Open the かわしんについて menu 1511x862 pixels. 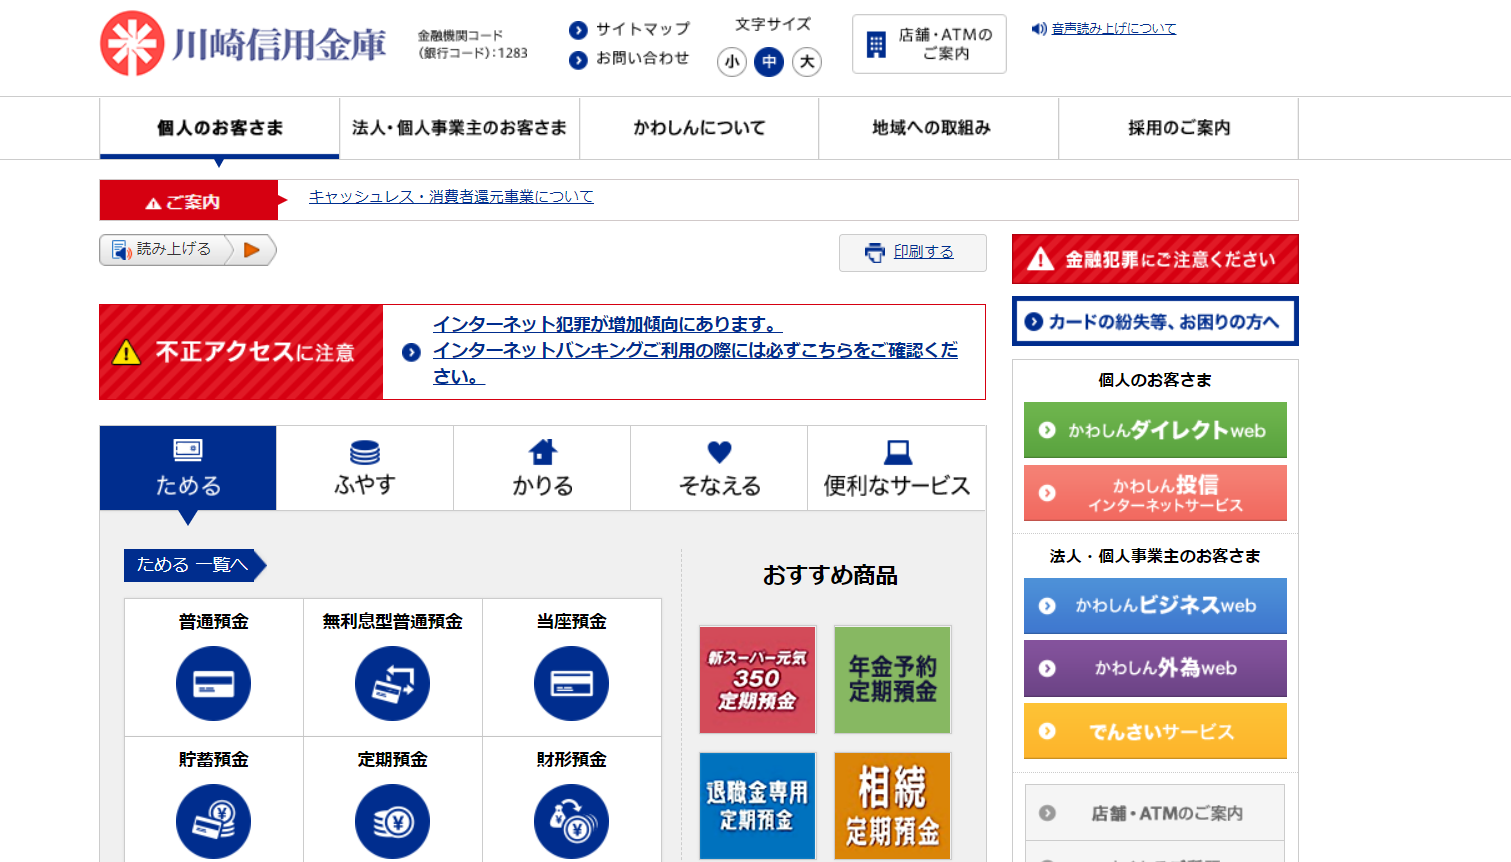pos(699,128)
